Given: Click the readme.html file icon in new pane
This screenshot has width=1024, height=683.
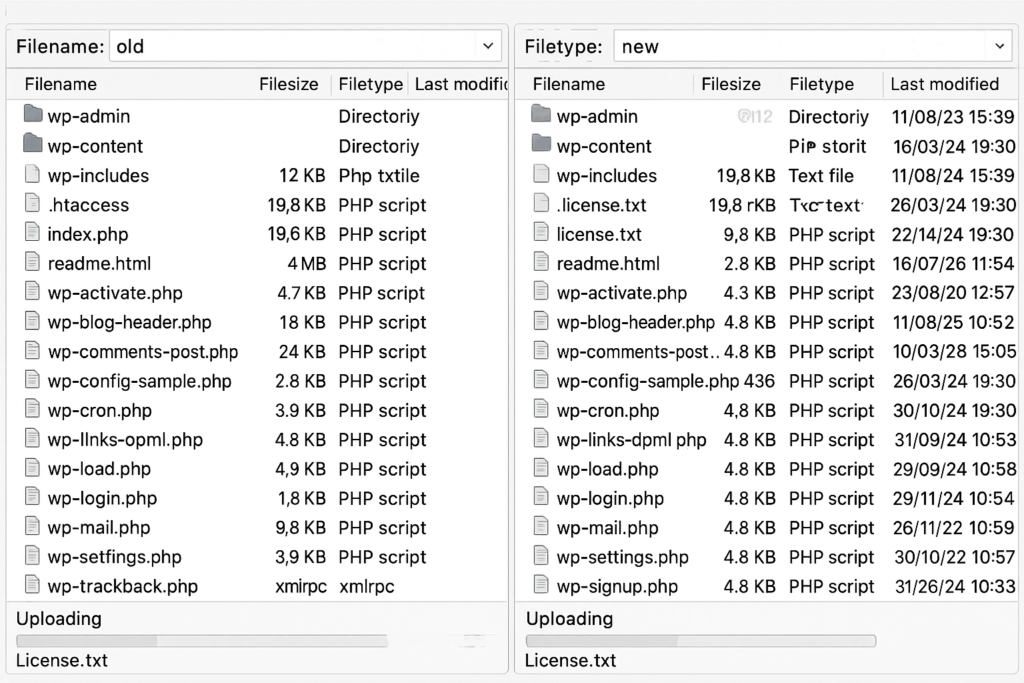Looking at the screenshot, I should (x=541, y=262).
